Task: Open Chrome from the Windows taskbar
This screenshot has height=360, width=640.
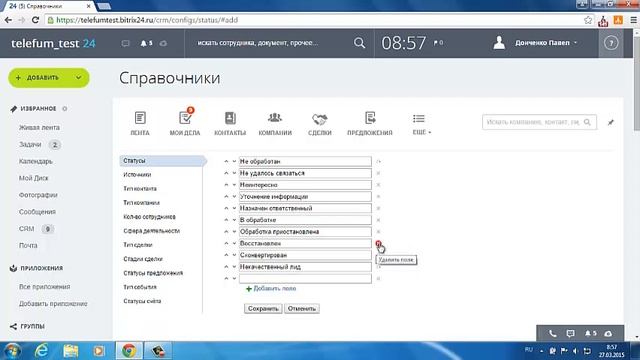Action: (x=129, y=351)
